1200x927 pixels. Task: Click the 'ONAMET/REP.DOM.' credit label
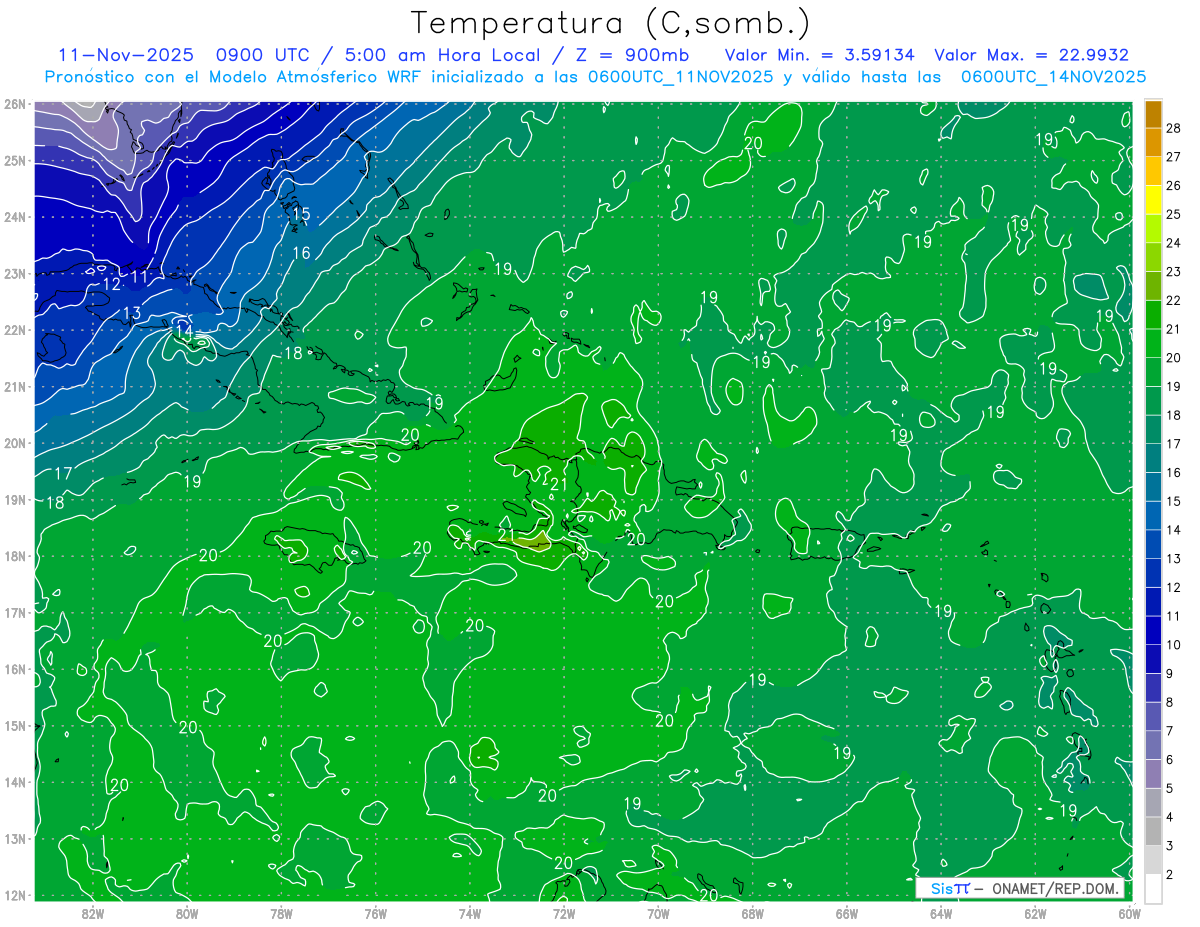tap(1057, 889)
